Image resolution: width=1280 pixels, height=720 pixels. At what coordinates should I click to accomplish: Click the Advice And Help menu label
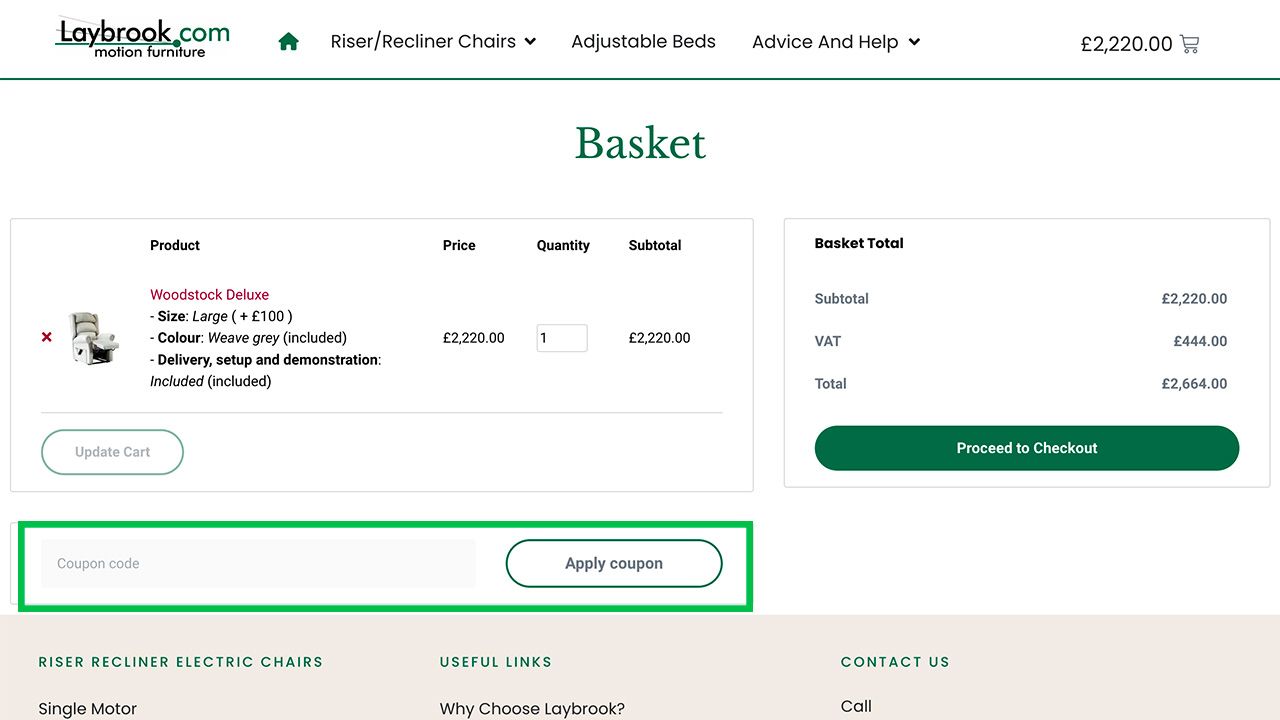[x=825, y=42]
